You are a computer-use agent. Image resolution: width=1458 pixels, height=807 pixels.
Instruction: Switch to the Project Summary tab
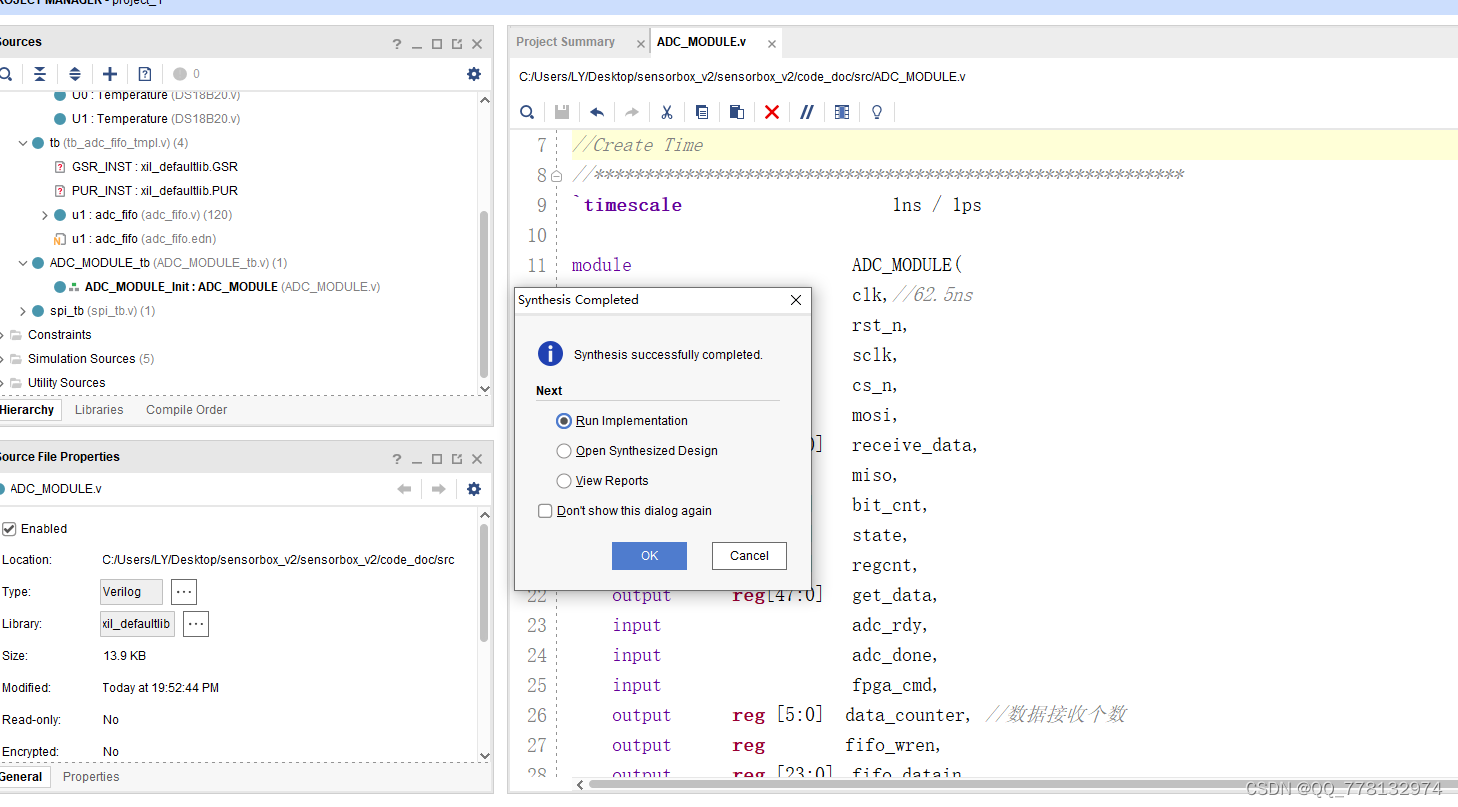click(565, 42)
